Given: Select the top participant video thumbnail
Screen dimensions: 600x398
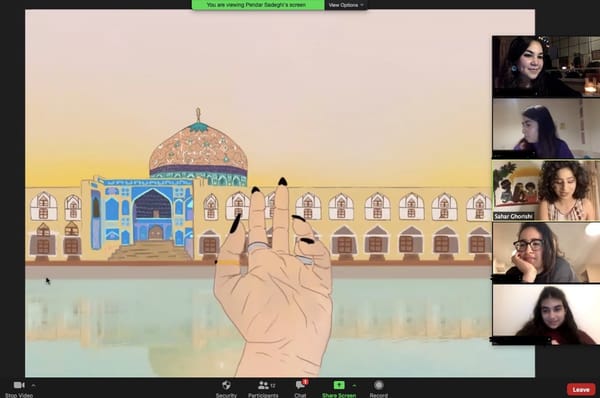Looking at the screenshot, I should pos(546,67).
